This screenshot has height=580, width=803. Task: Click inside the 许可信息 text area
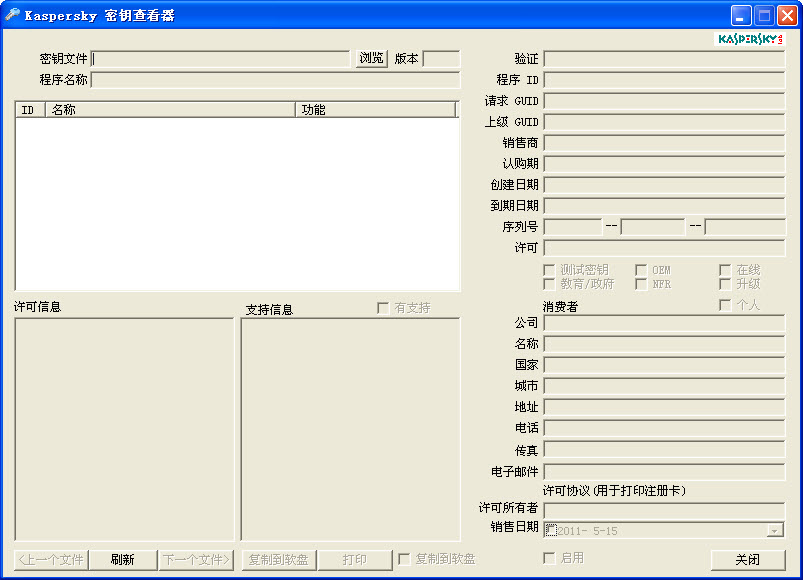[124, 429]
